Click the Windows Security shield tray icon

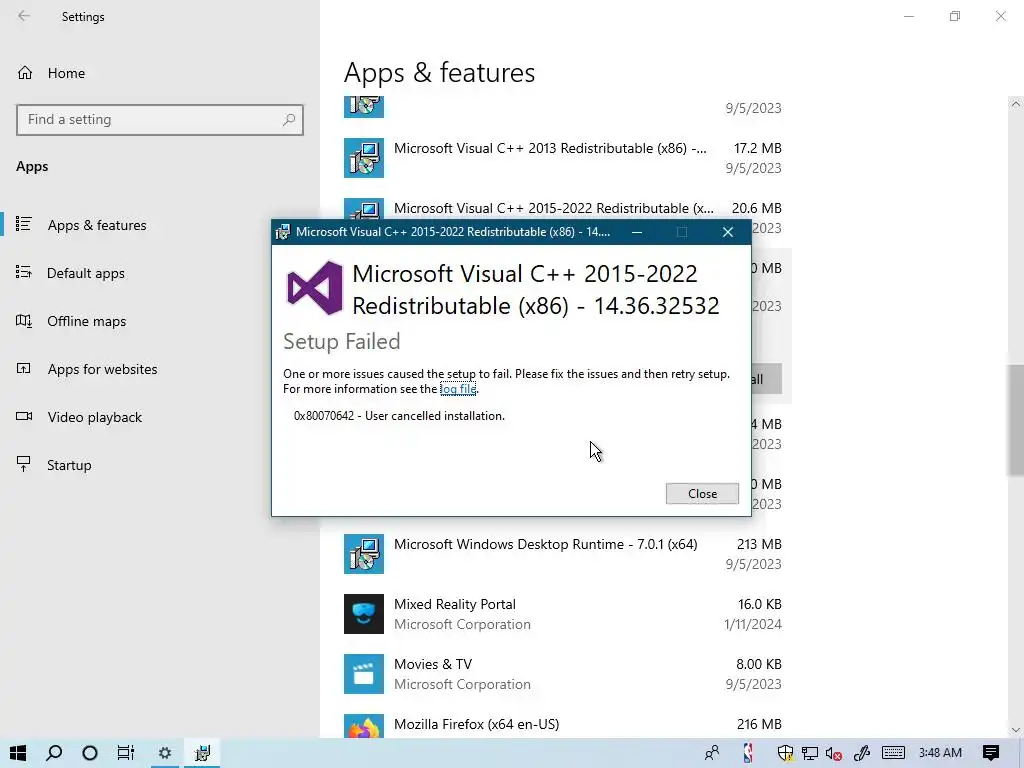(x=785, y=753)
